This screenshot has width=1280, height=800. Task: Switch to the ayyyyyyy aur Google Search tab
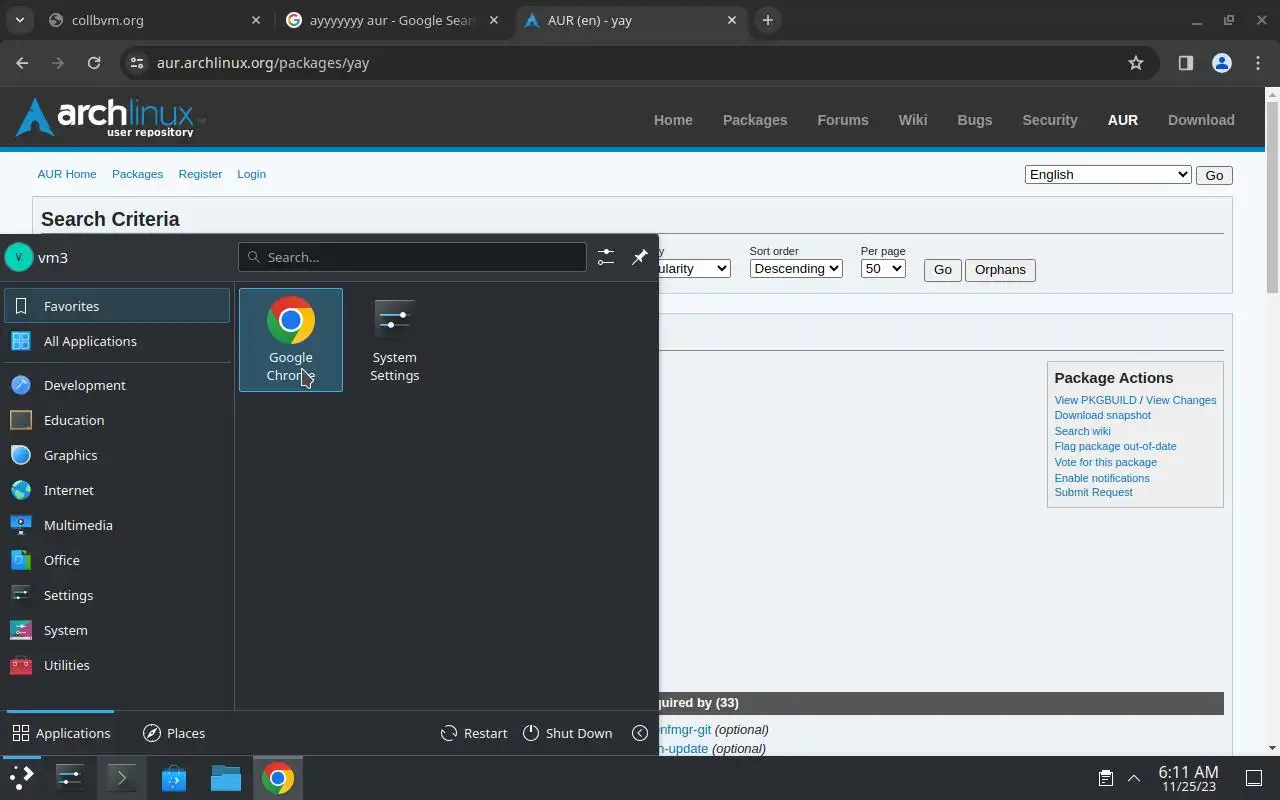[392, 20]
